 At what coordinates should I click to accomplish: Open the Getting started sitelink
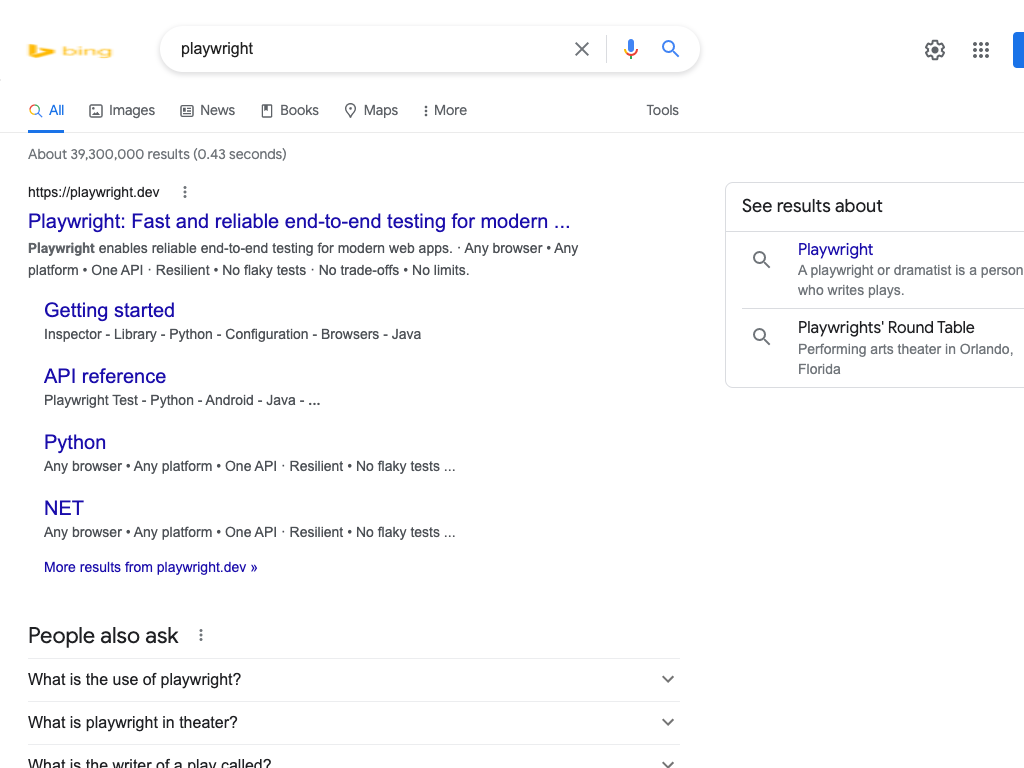(109, 310)
